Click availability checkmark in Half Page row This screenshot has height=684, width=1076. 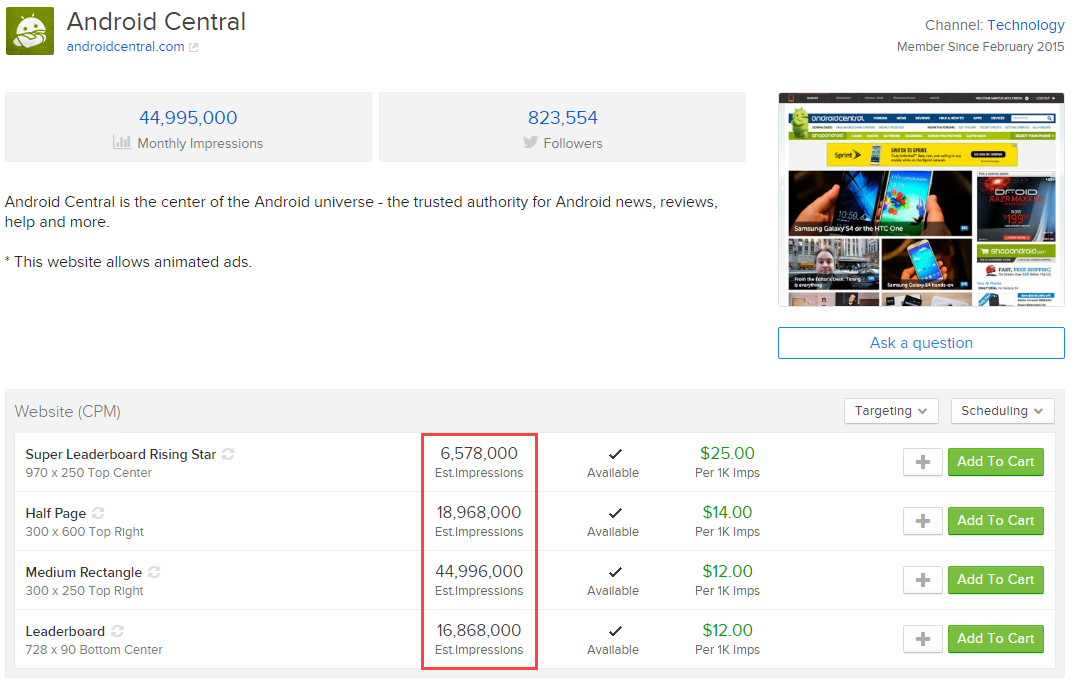[616, 513]
